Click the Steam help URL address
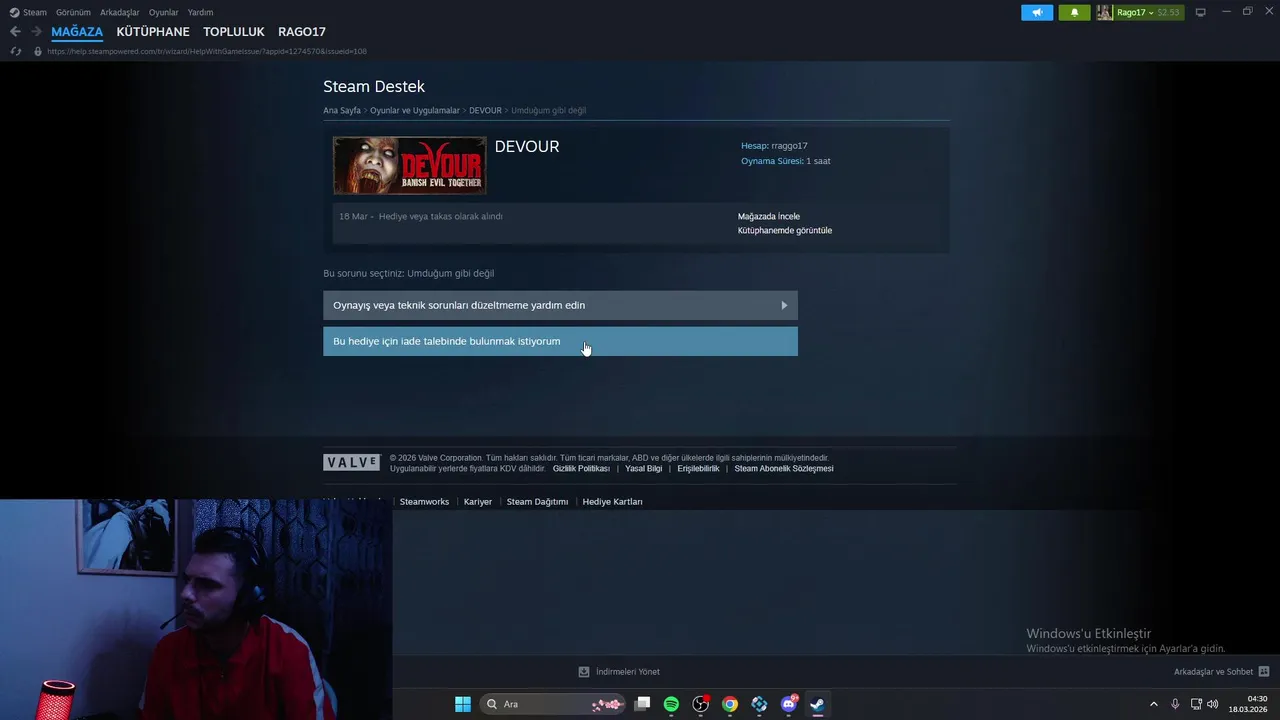 click(206, 51)
